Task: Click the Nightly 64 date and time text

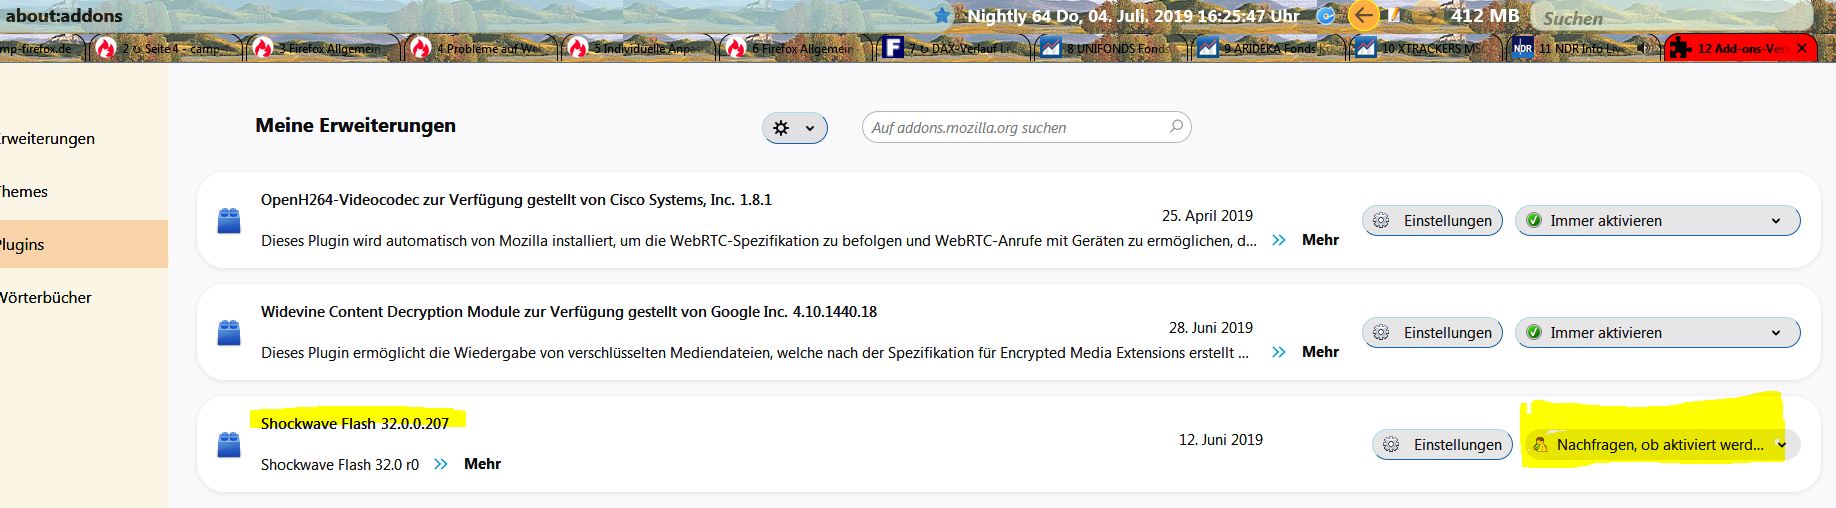Action: coord(1133,16)
